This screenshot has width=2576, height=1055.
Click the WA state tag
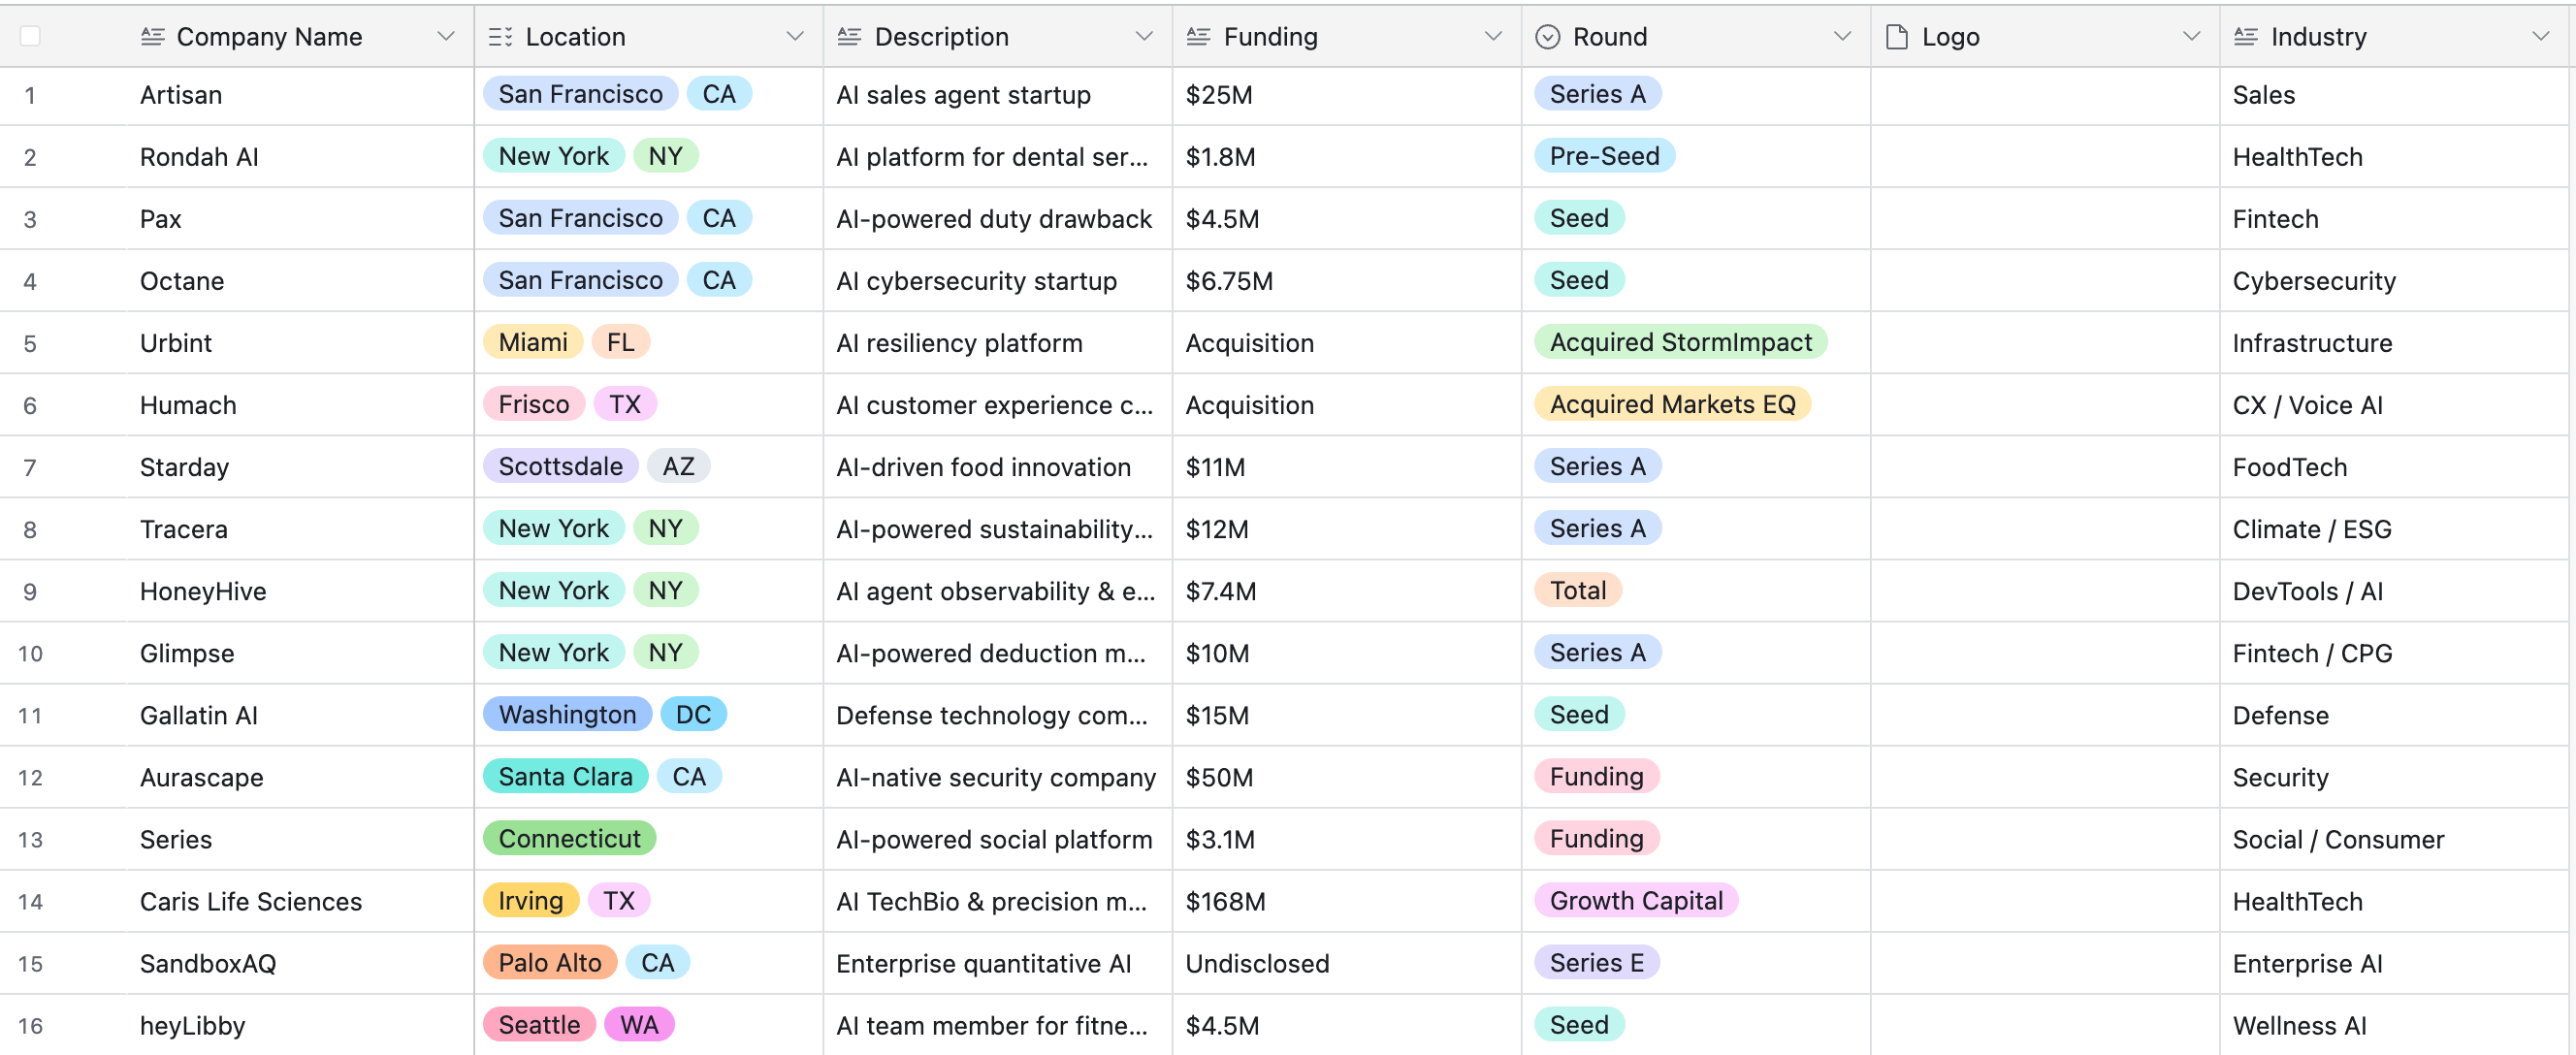point(639,1024)
